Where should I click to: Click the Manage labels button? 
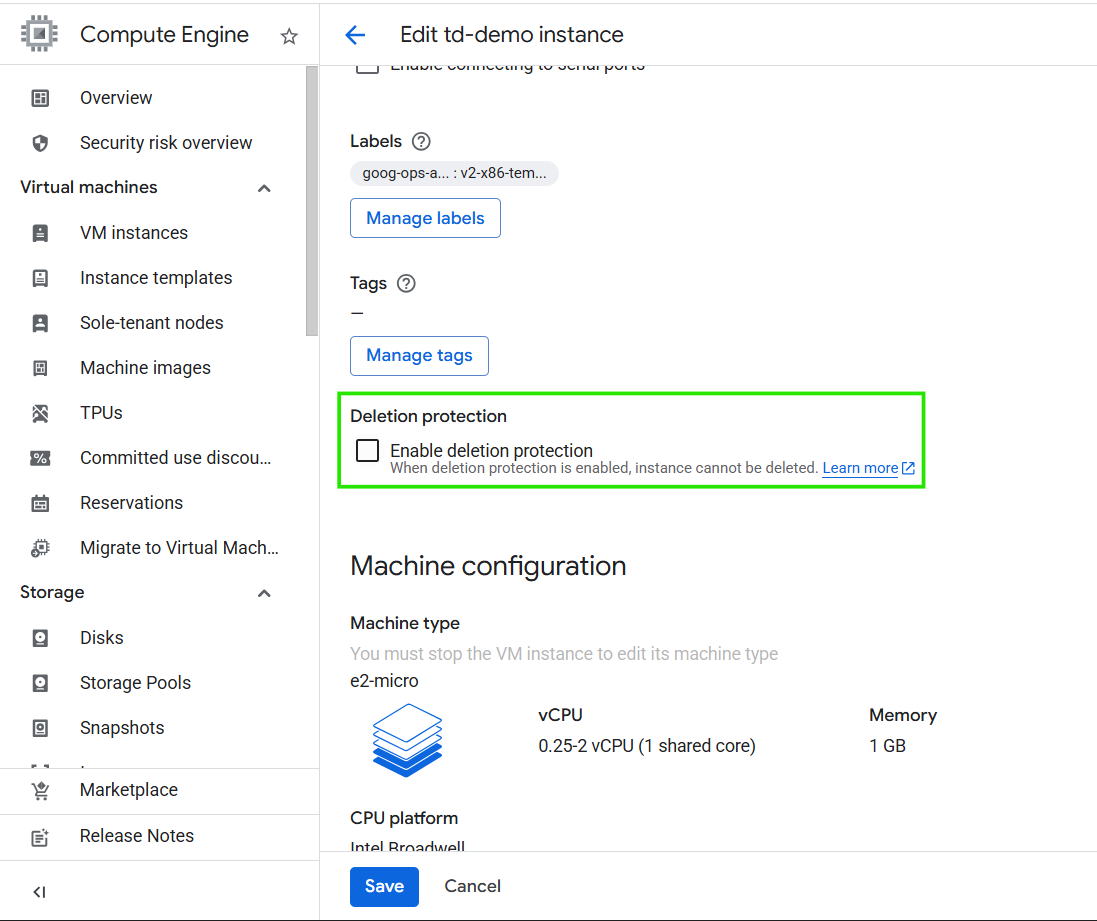tap(425, 218)
